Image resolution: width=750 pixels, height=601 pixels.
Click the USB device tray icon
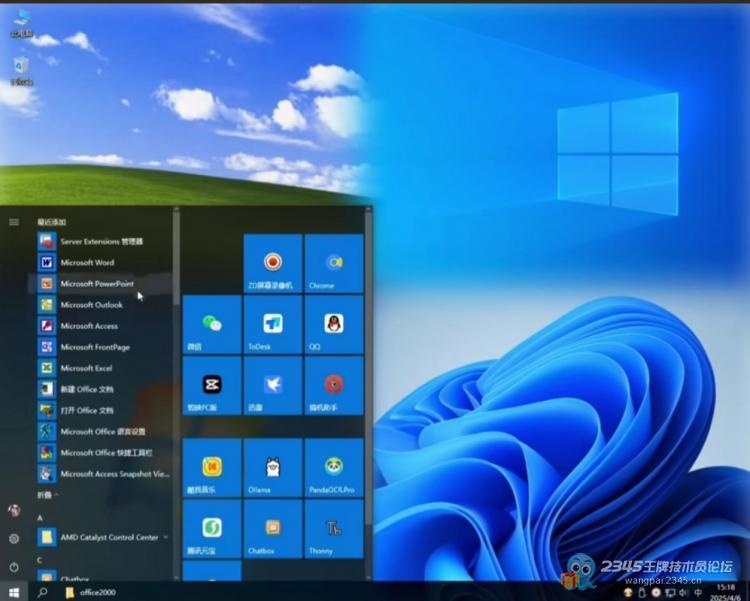tap(642, 593)
